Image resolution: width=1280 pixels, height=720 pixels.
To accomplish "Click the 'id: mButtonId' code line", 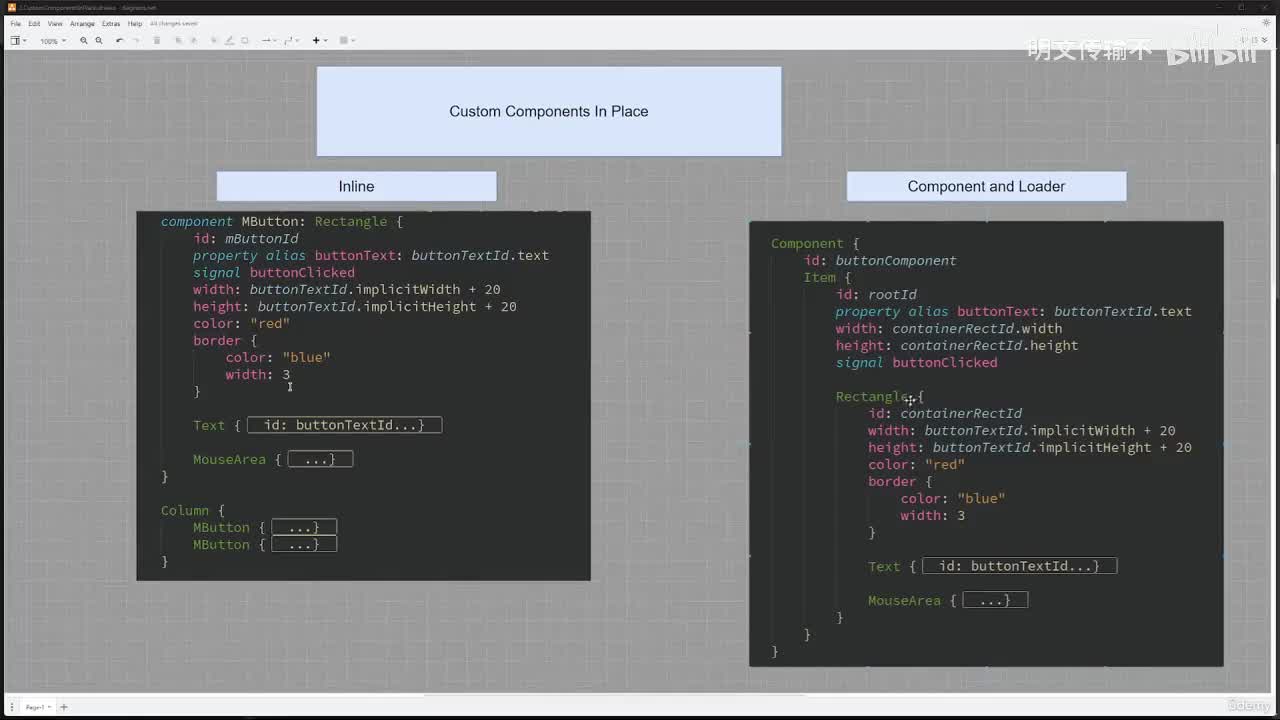I will 246,238.
